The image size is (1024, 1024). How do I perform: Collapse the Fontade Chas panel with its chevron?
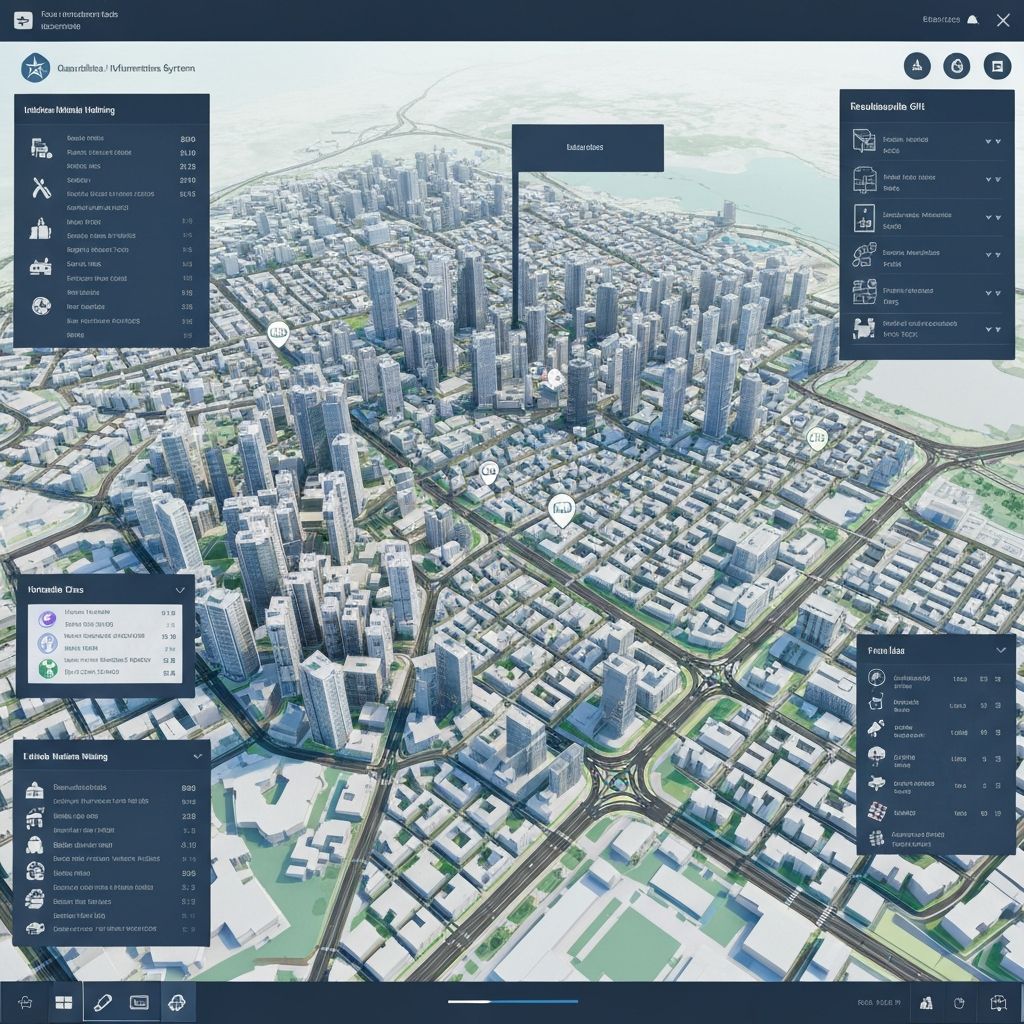180,590
